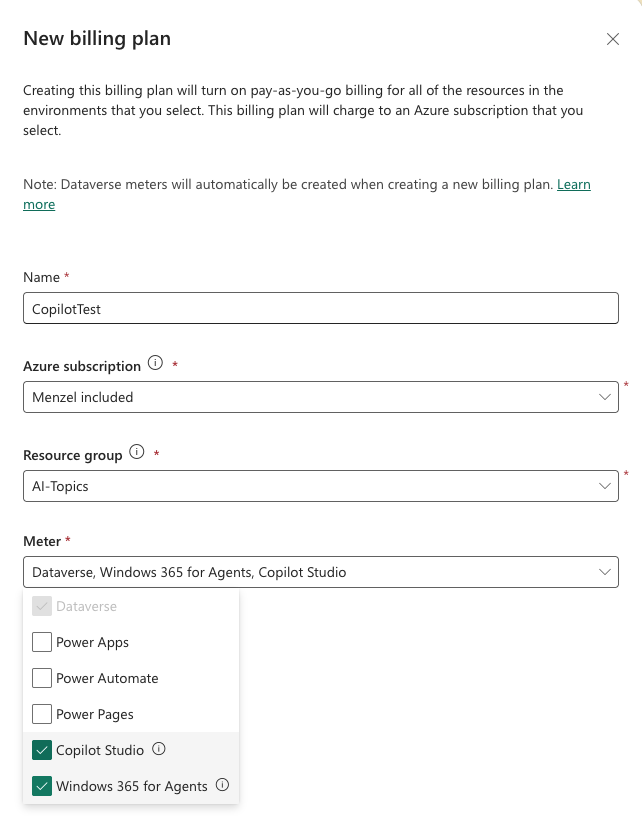The image size is (642, 816).
Task: Click the Meter field showing selected meters
Action: point(300,572)
